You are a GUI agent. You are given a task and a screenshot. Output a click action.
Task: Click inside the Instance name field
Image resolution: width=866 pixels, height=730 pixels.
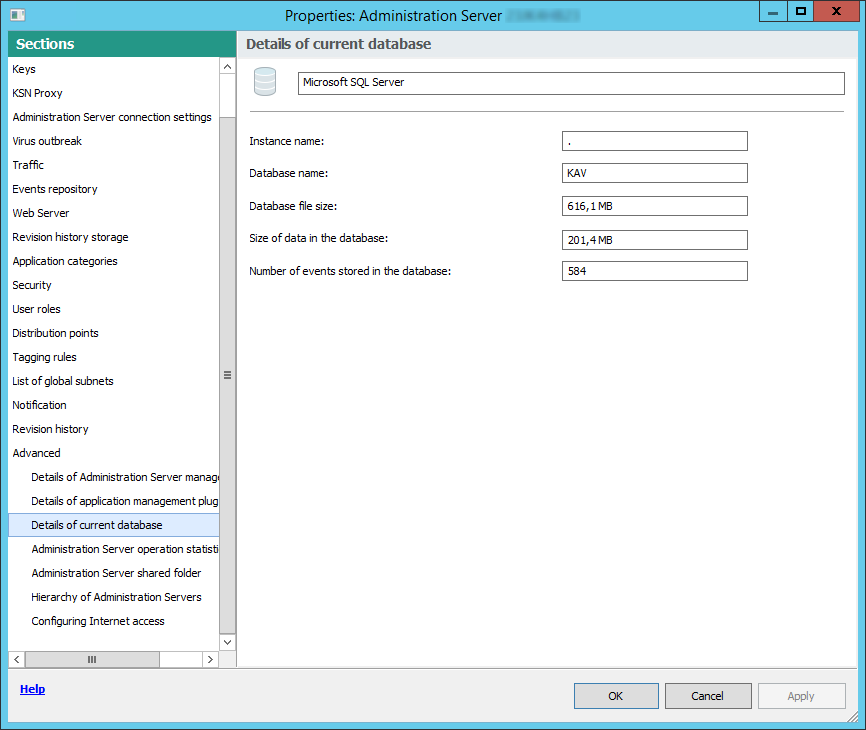click(x=654, y=140)
